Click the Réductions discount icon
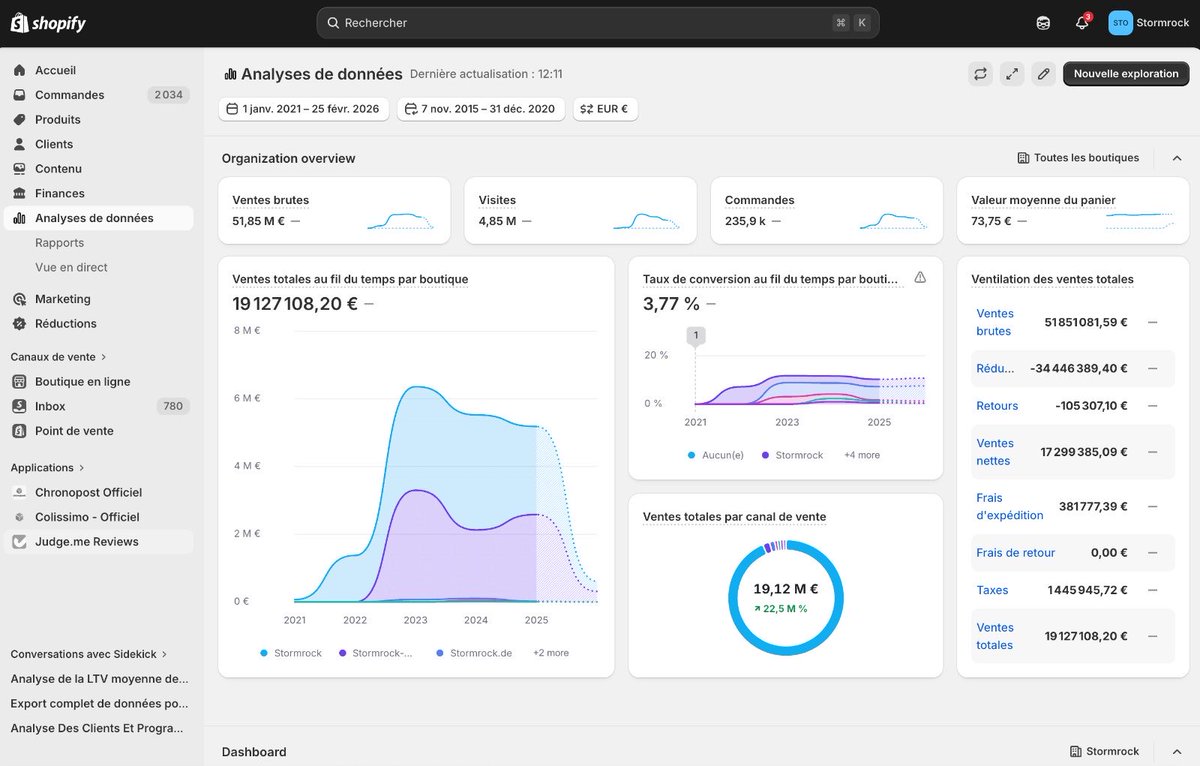The height and width of the screenshot is (766, 1200). pyautogui.click(x=20, y=323)
